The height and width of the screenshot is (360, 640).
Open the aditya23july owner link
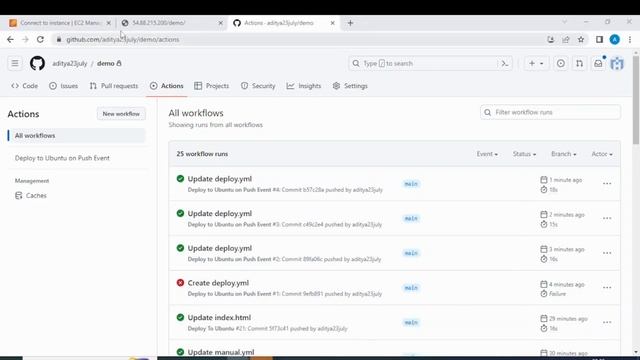[x=69, y=63]
